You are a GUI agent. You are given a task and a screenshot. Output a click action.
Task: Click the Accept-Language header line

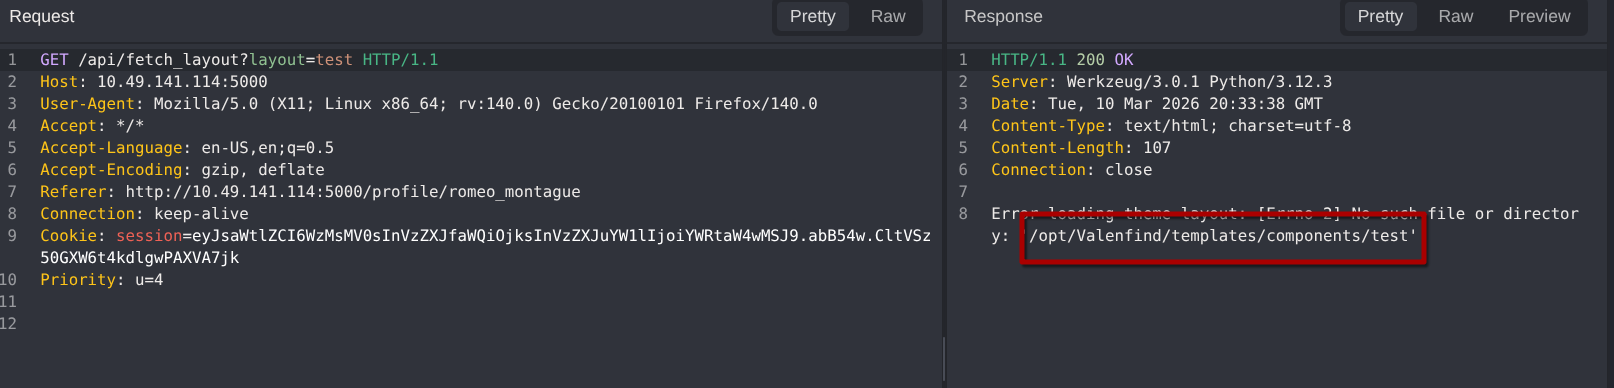click(x=187, y=148)
